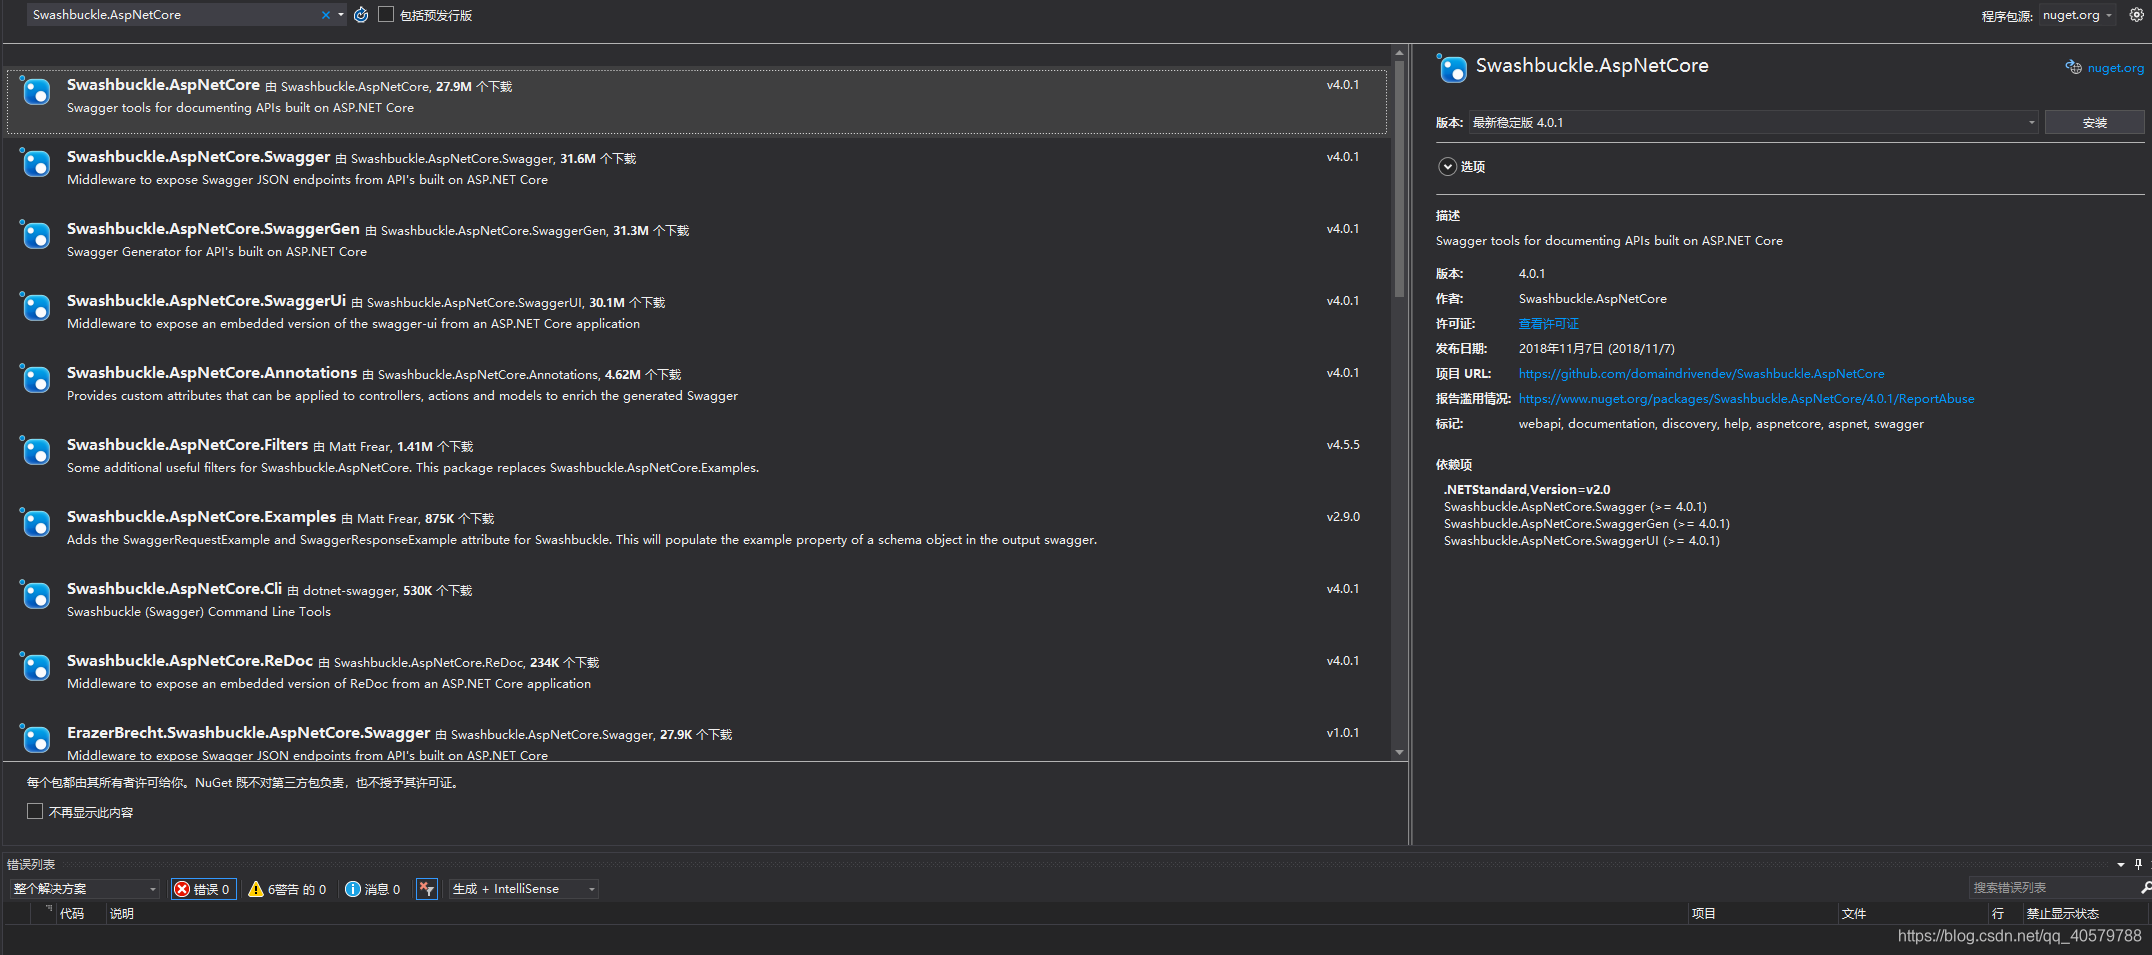Screen dimensions: 2152x955
Task: Click the Swashbuckle.AspNetCore.Swagger package title
Action: coord(198,157)
